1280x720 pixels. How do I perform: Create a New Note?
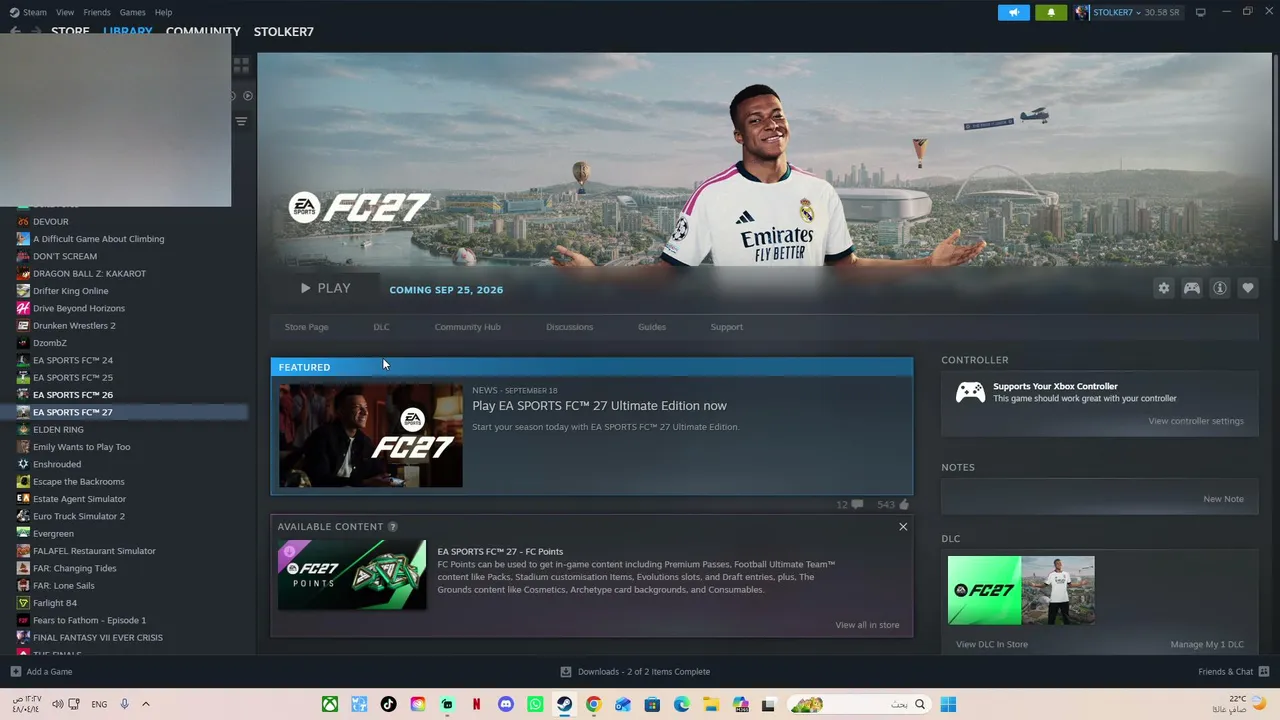tap(1223, 499)
